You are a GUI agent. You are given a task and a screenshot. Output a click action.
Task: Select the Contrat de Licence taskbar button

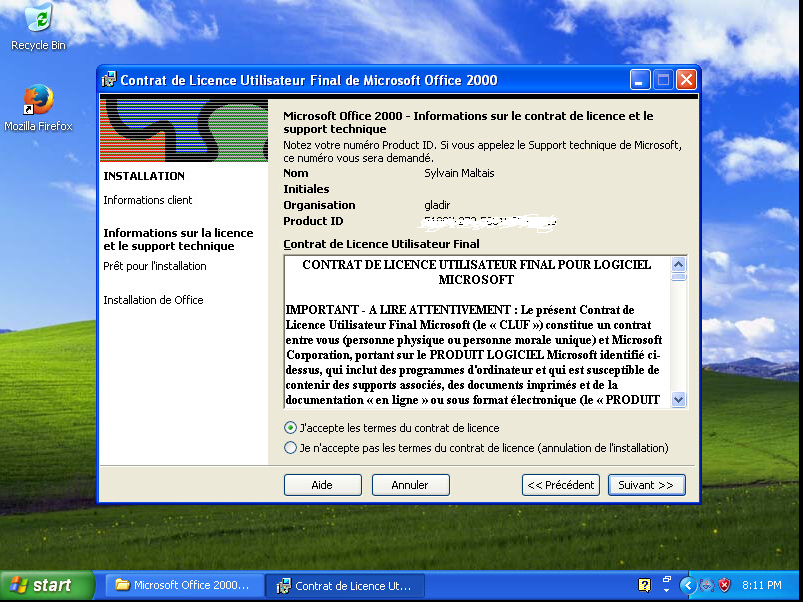click(345, 586)
